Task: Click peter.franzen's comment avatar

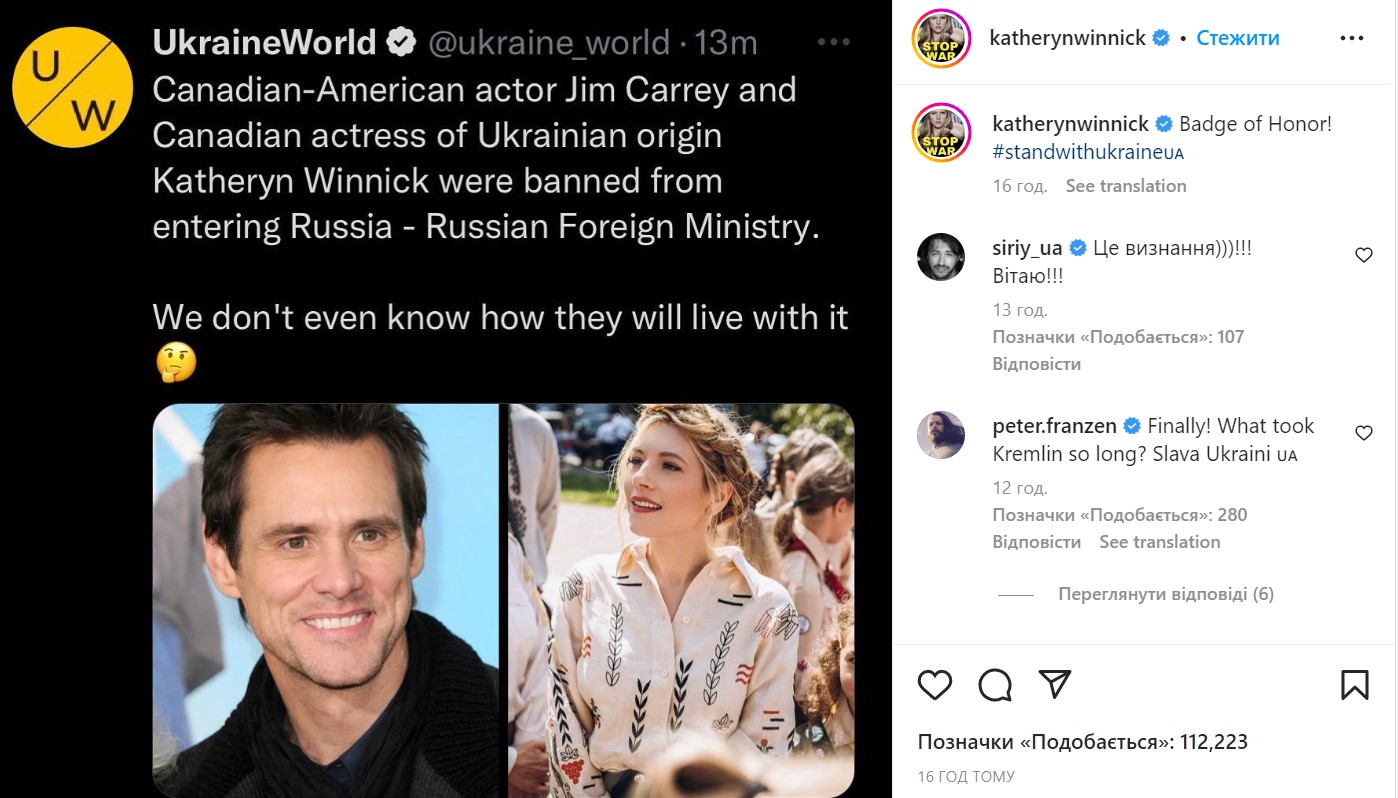Action: pos(941,435)
